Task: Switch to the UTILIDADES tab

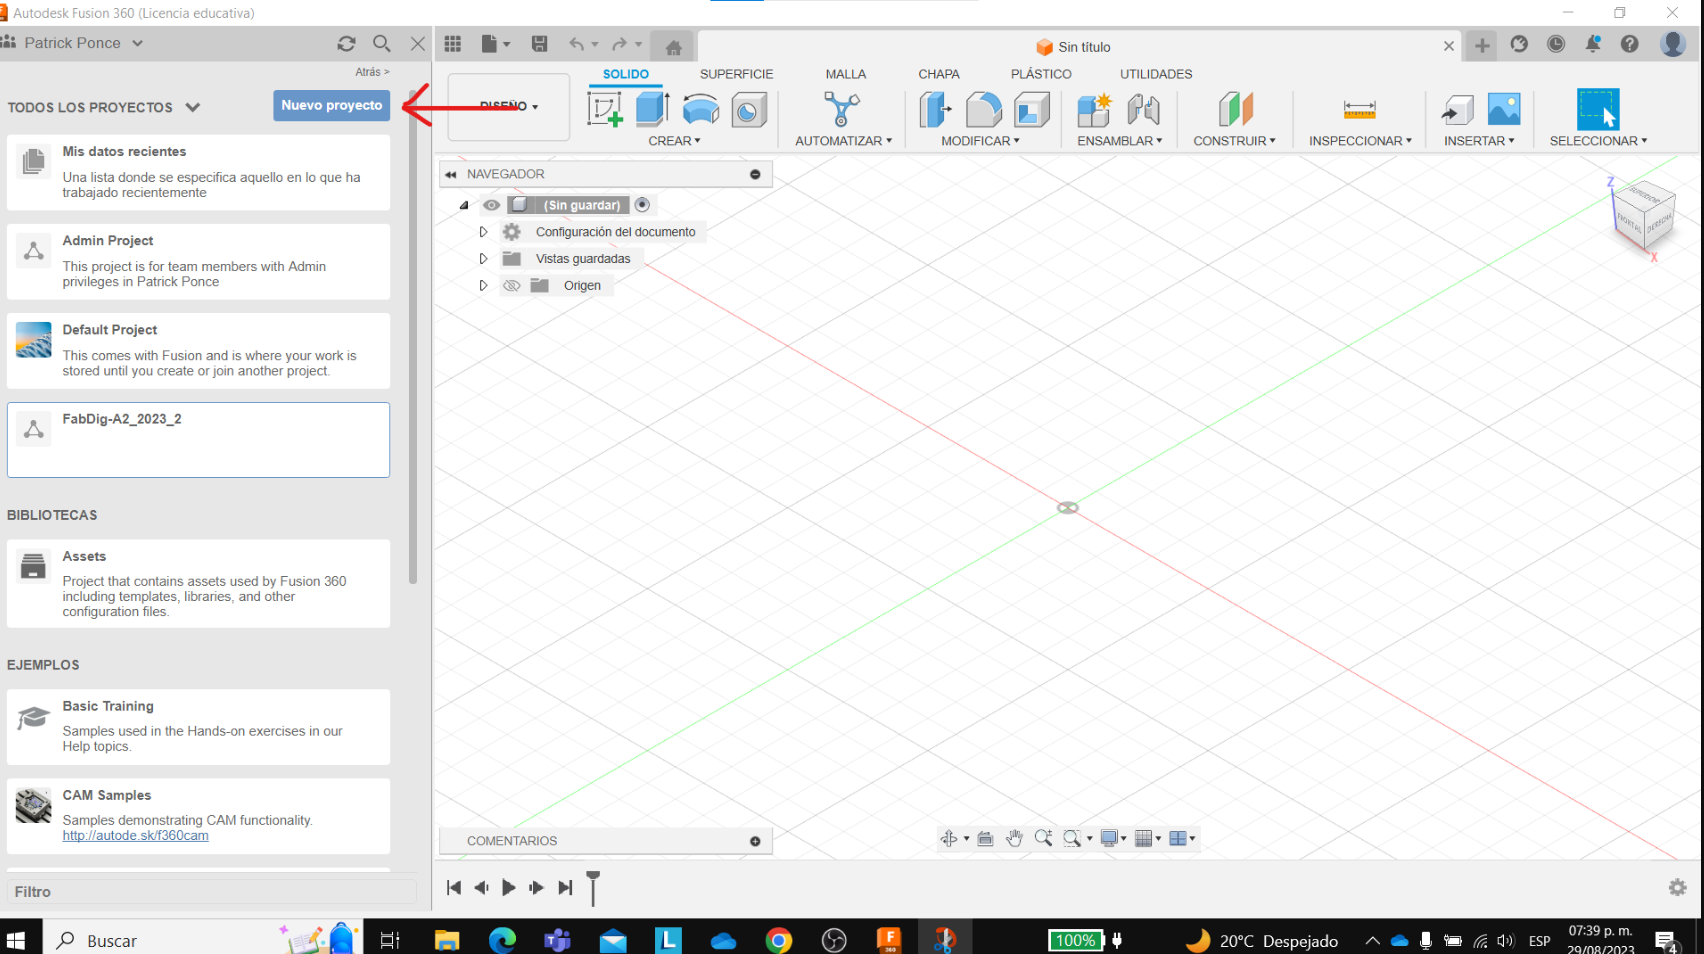Action: coord(1156,74)
